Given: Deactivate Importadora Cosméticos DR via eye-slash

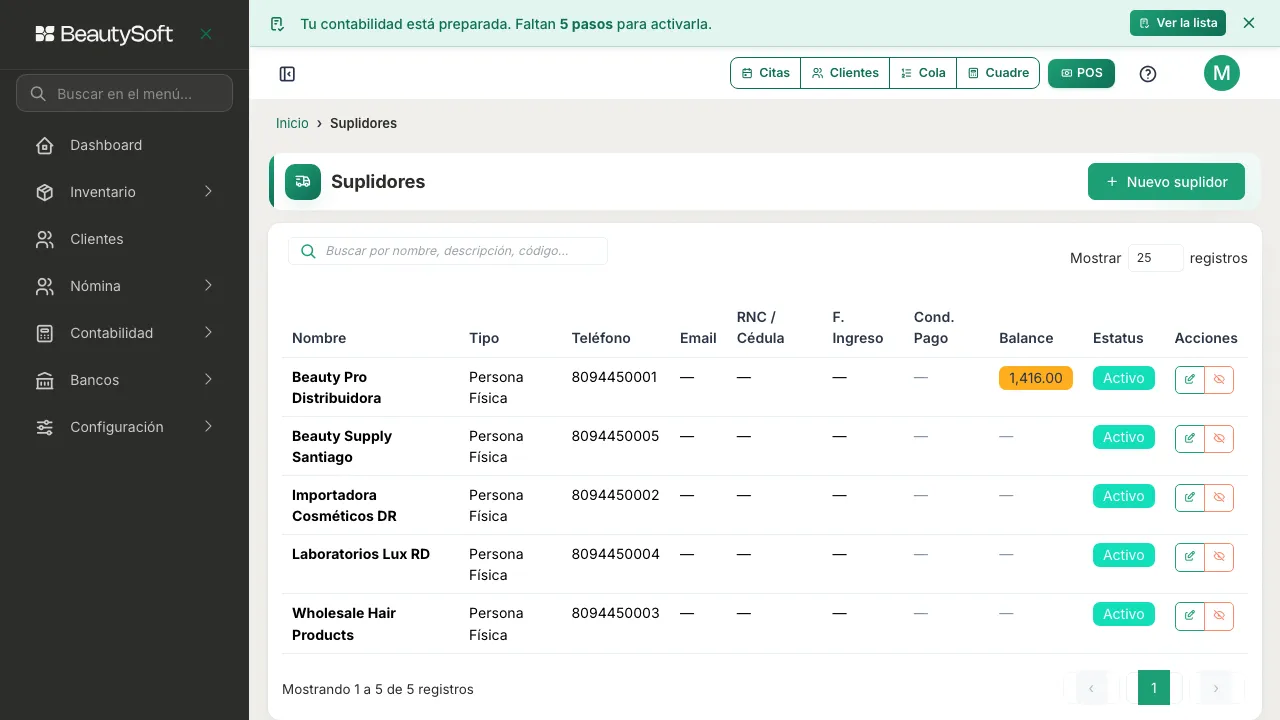Looking at the screenshot, I should coord(1219,498).
